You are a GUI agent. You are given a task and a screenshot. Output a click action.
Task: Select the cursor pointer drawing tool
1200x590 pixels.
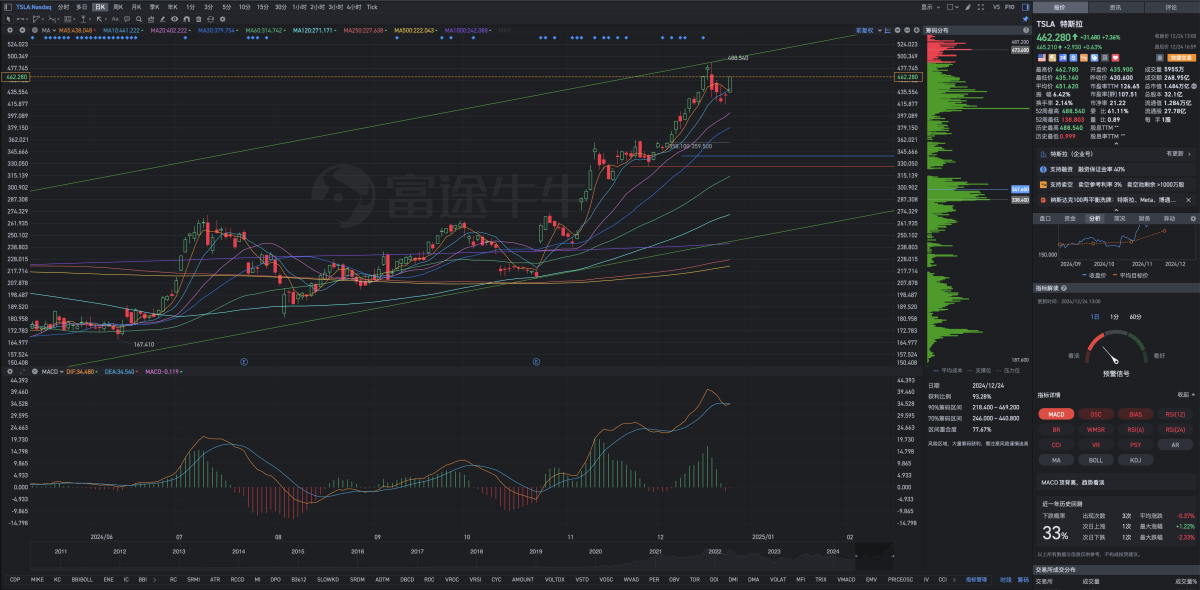pyautogui.click(x=8, y=19)
